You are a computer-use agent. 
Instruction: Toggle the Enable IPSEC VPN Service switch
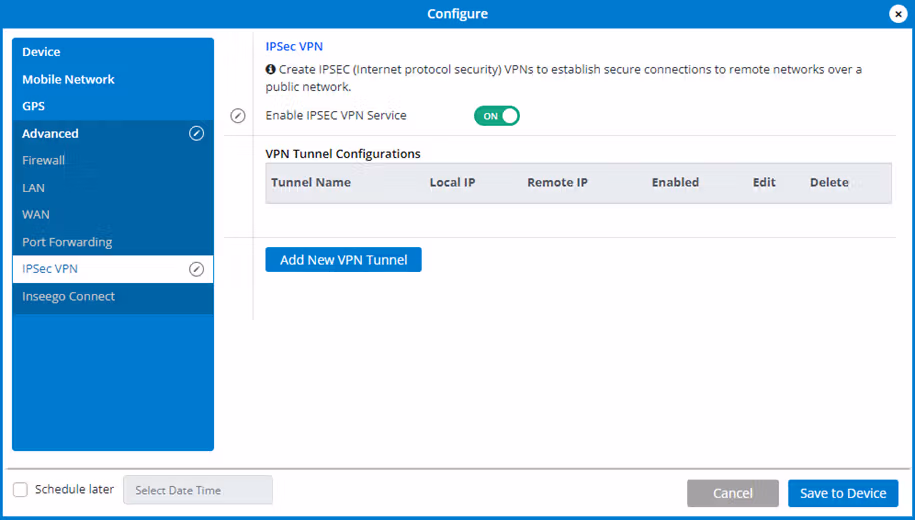497,116
